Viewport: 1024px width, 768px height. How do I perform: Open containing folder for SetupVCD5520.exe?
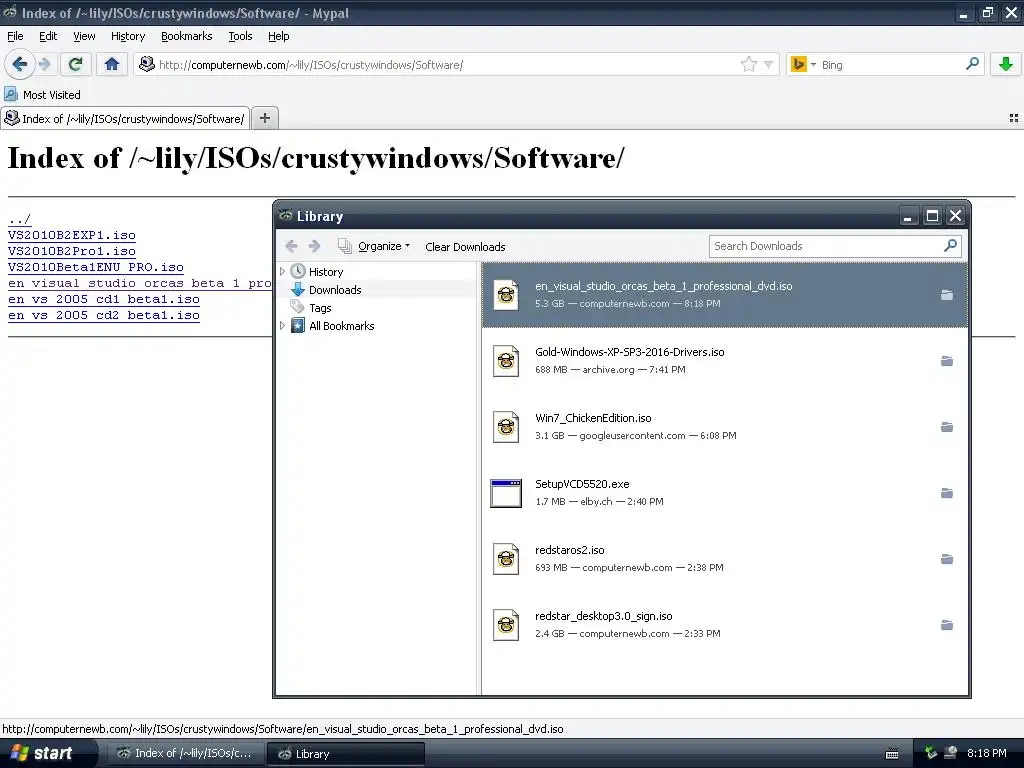click(x=946, y=493)
